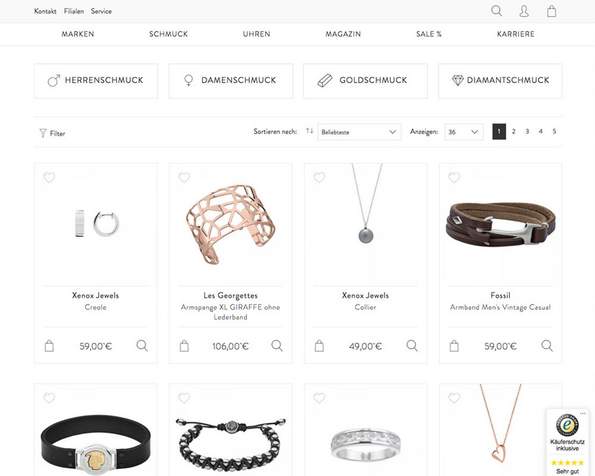Toggle wishlist heart on Xenox Creole

[x=49, y=177]
